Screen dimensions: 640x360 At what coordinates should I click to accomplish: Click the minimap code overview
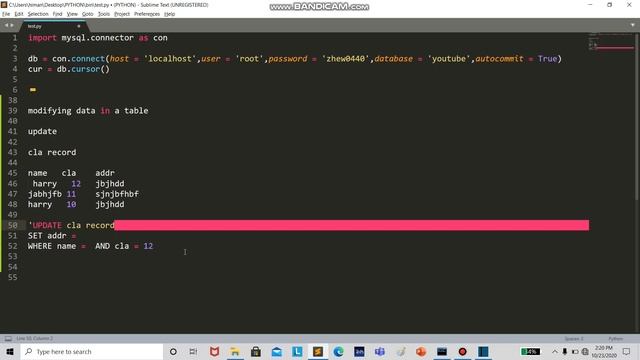coord(611,42)
